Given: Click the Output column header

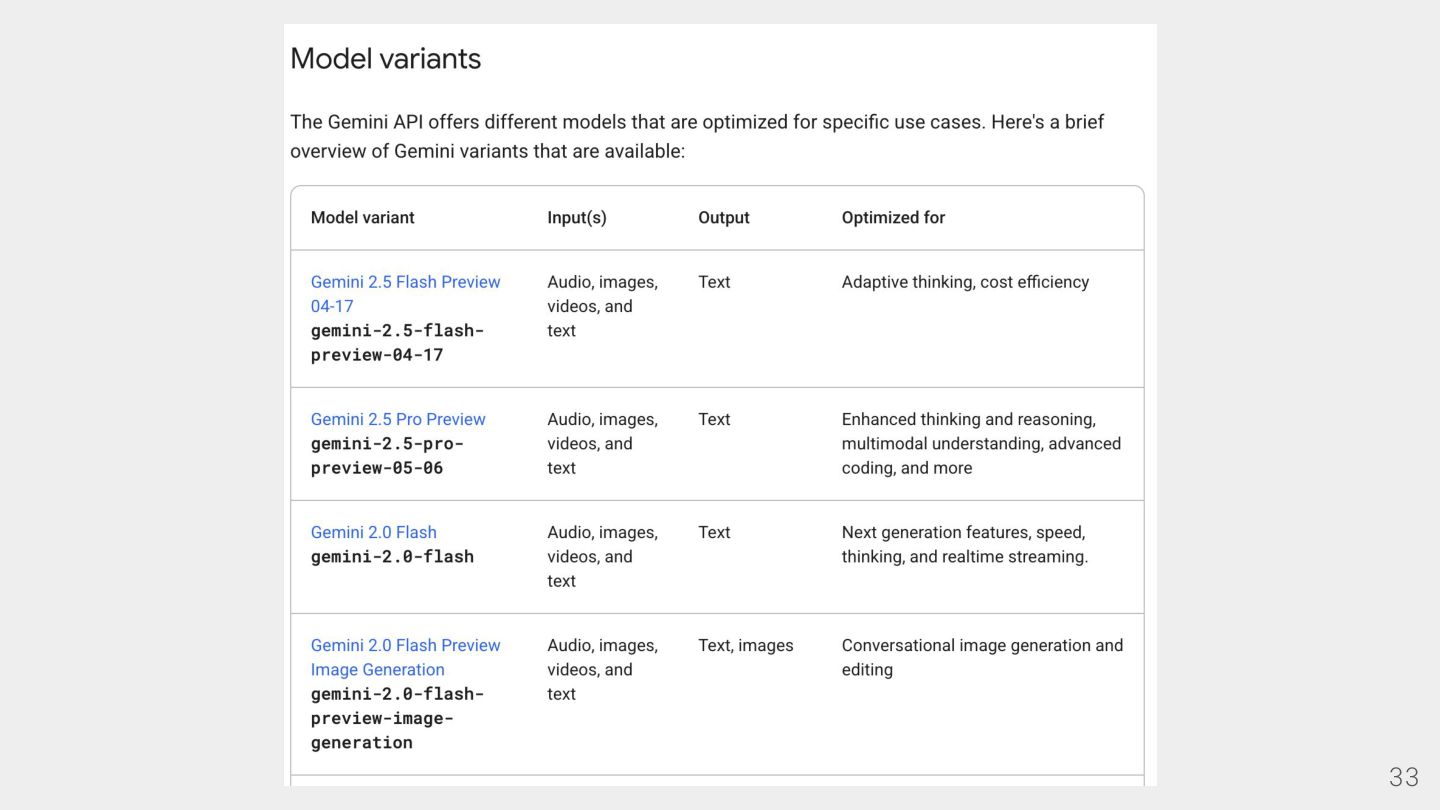Looking at the screenshot, I should pyautogui.click(x=723, y=217).
